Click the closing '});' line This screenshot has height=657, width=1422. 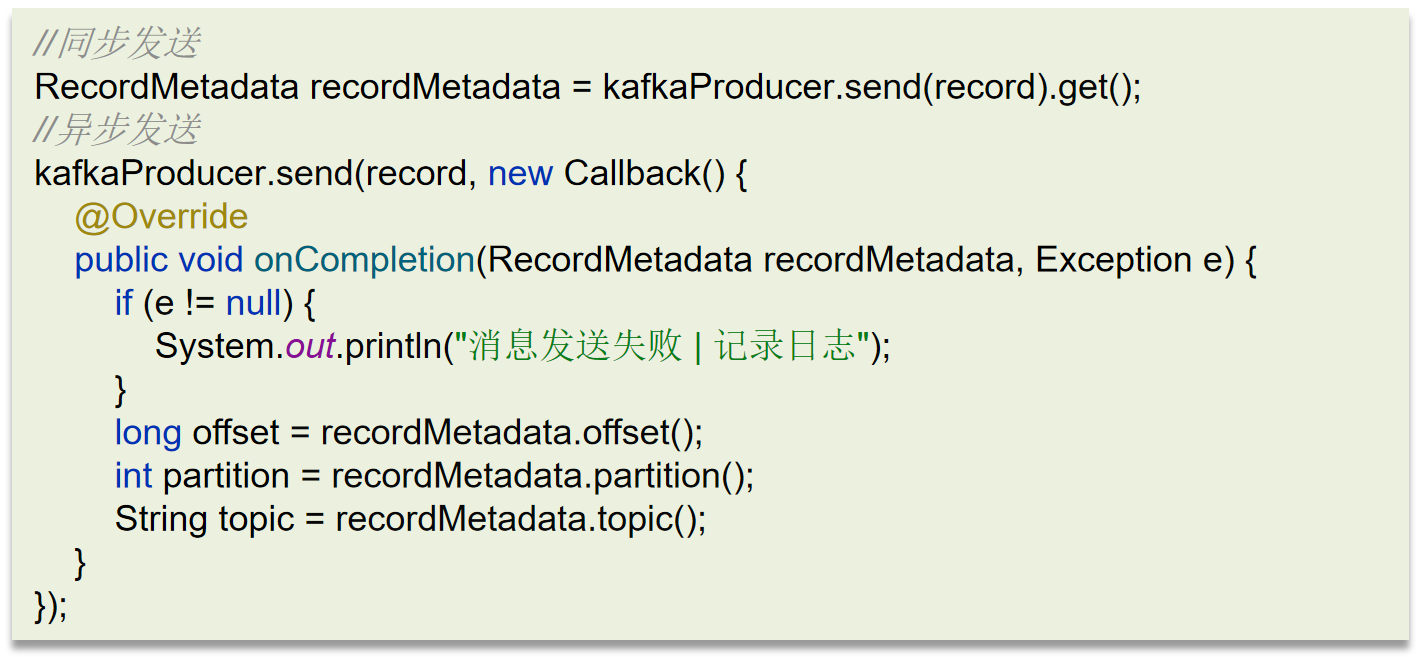click(x=51, y=606)
